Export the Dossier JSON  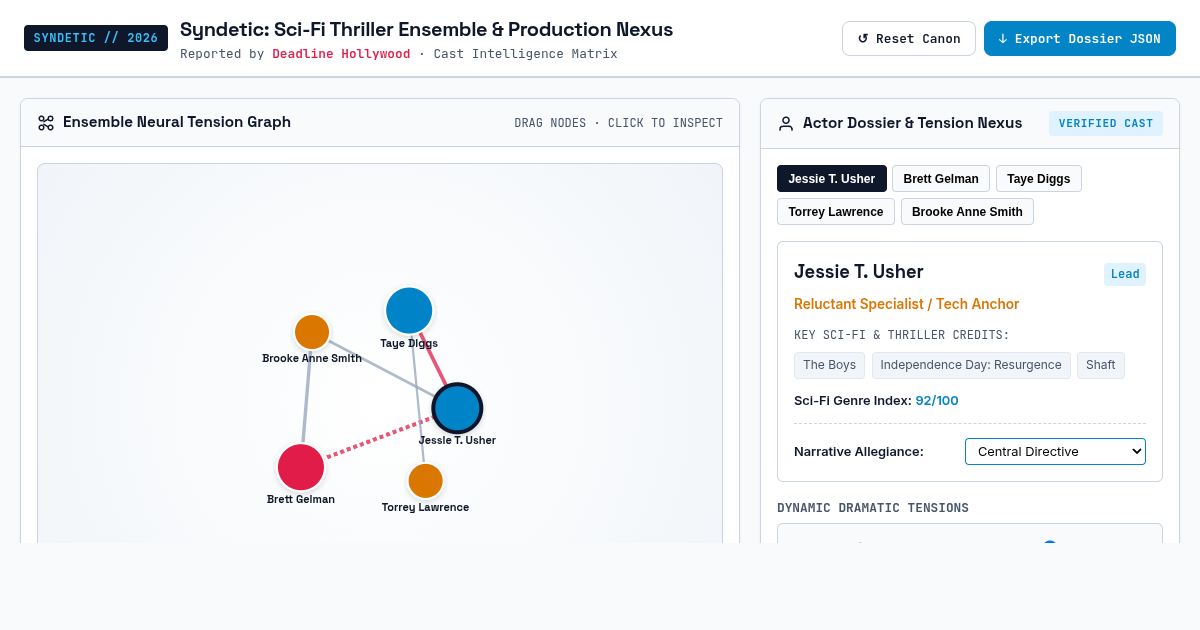coord(1080,39)
